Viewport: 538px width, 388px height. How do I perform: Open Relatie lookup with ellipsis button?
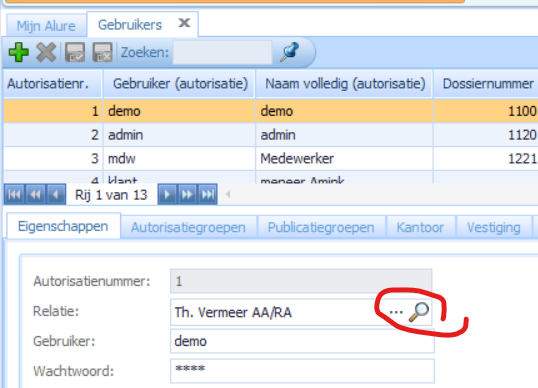point(396,312)
